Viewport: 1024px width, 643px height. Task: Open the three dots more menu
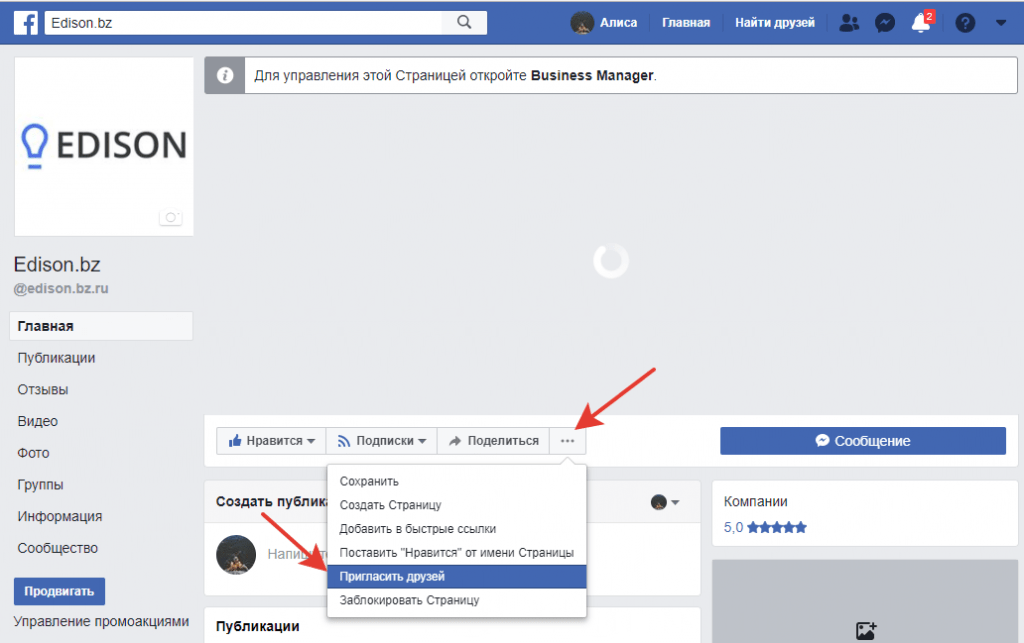568,441
